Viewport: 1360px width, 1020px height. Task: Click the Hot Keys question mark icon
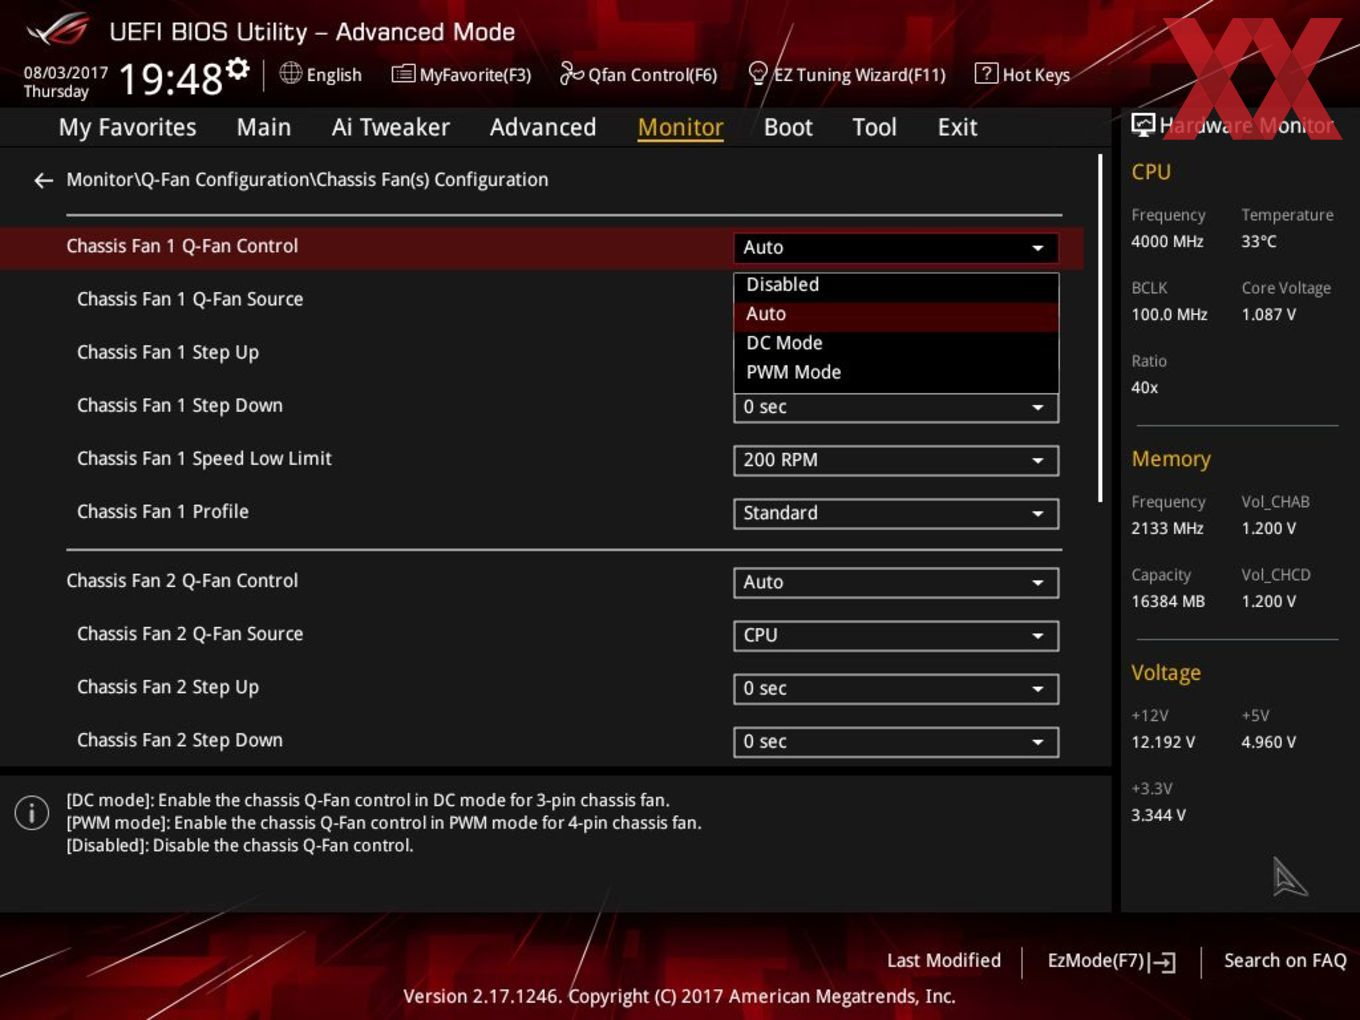[x=986, y=73]
